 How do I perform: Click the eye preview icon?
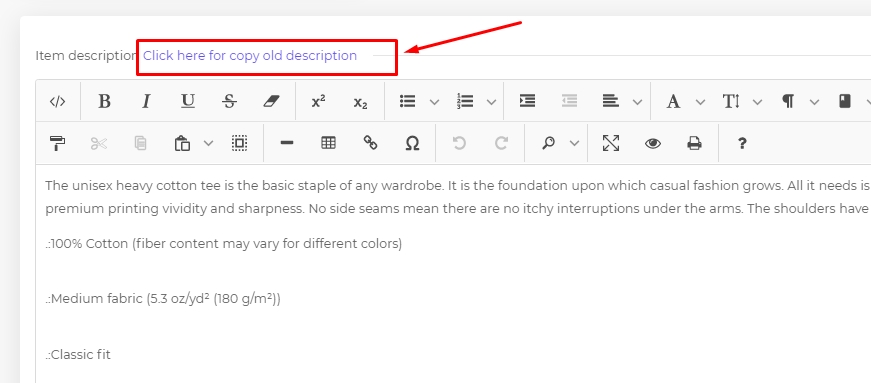click(653, 143)
